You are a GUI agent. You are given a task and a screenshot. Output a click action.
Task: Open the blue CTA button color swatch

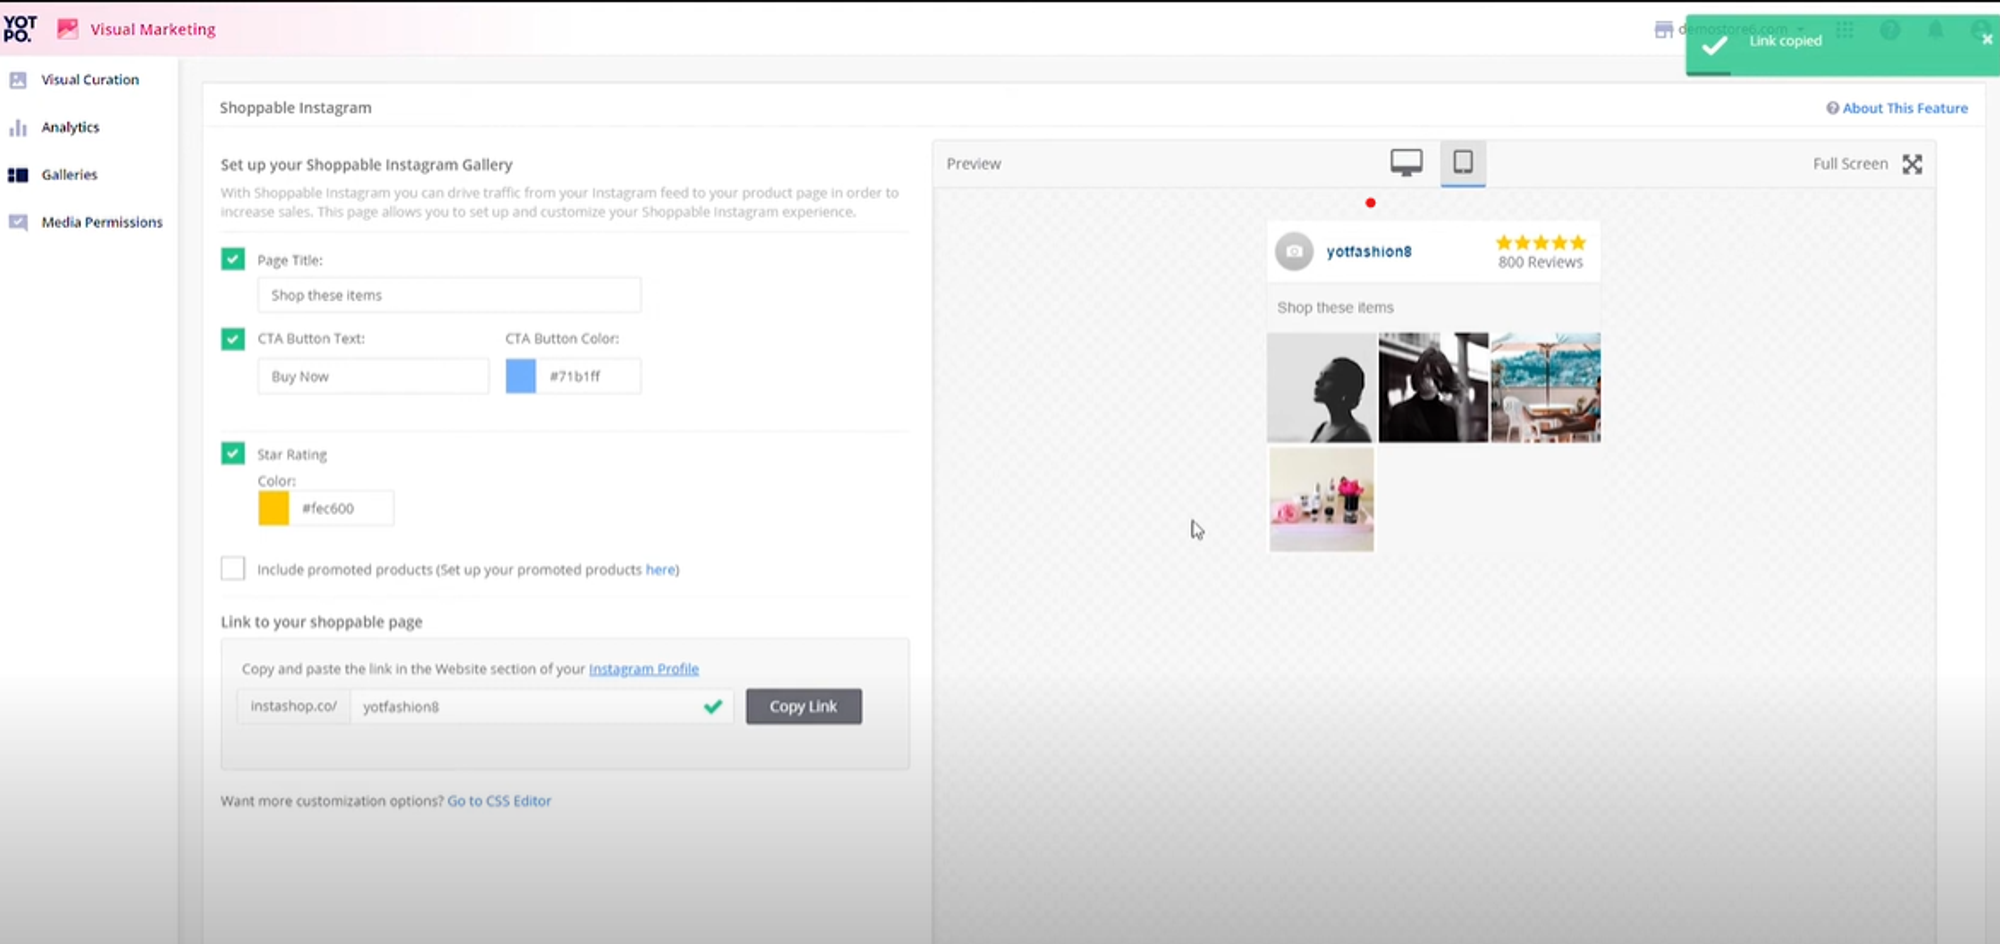pyautogui.click(x=521, y=376)
